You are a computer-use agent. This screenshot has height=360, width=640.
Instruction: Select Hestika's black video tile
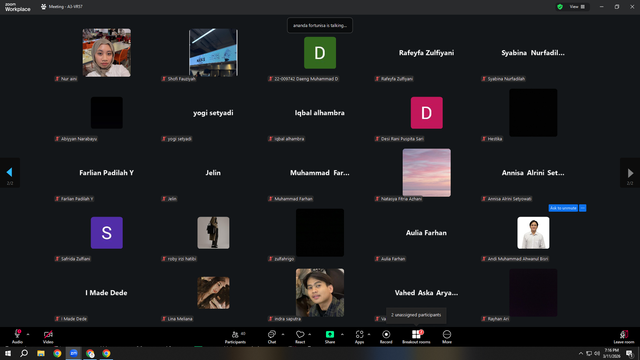click(x=533, y=113)
